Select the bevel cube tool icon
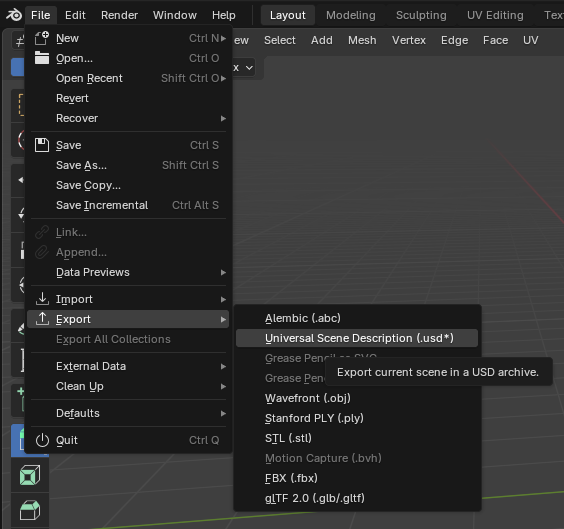564x529 pixels. [30, 510]
